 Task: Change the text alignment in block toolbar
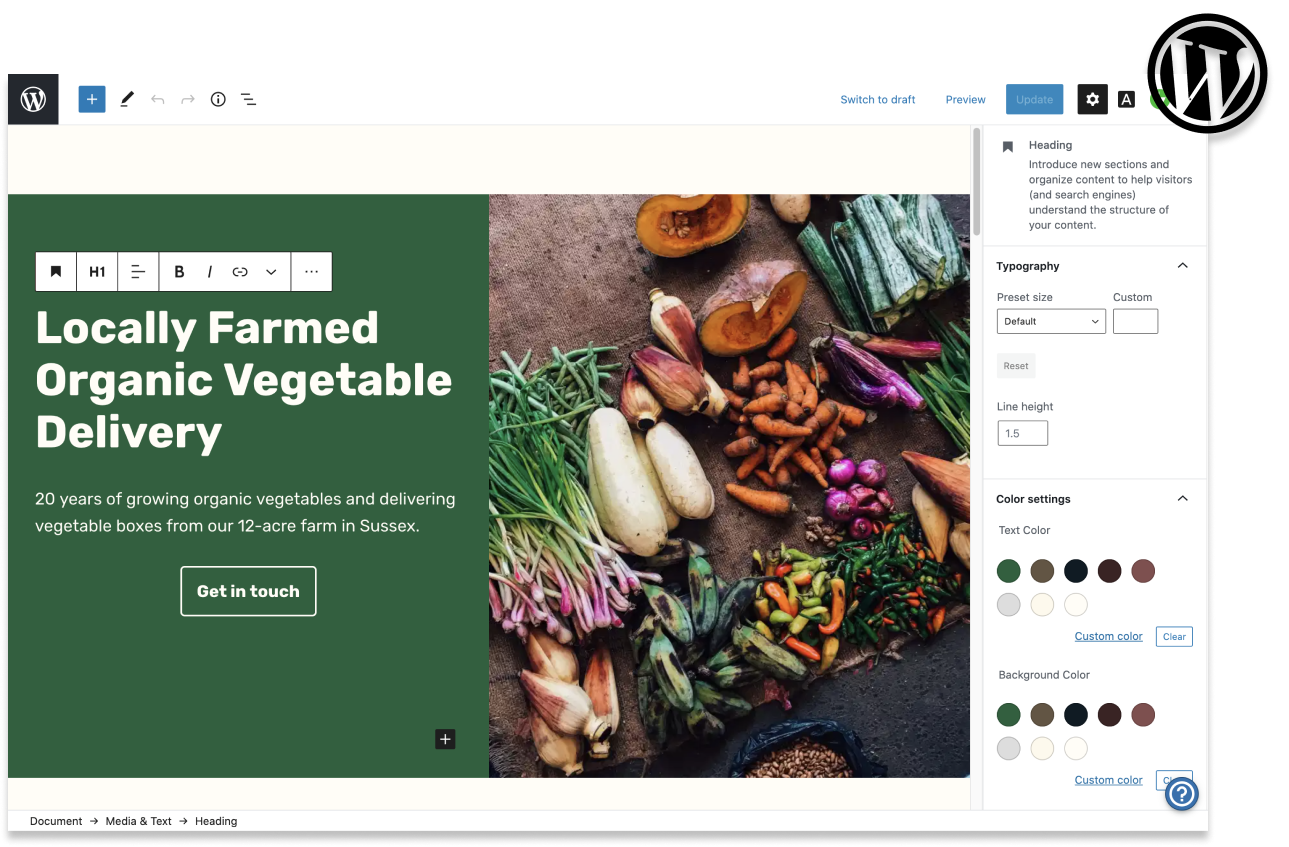138,272
